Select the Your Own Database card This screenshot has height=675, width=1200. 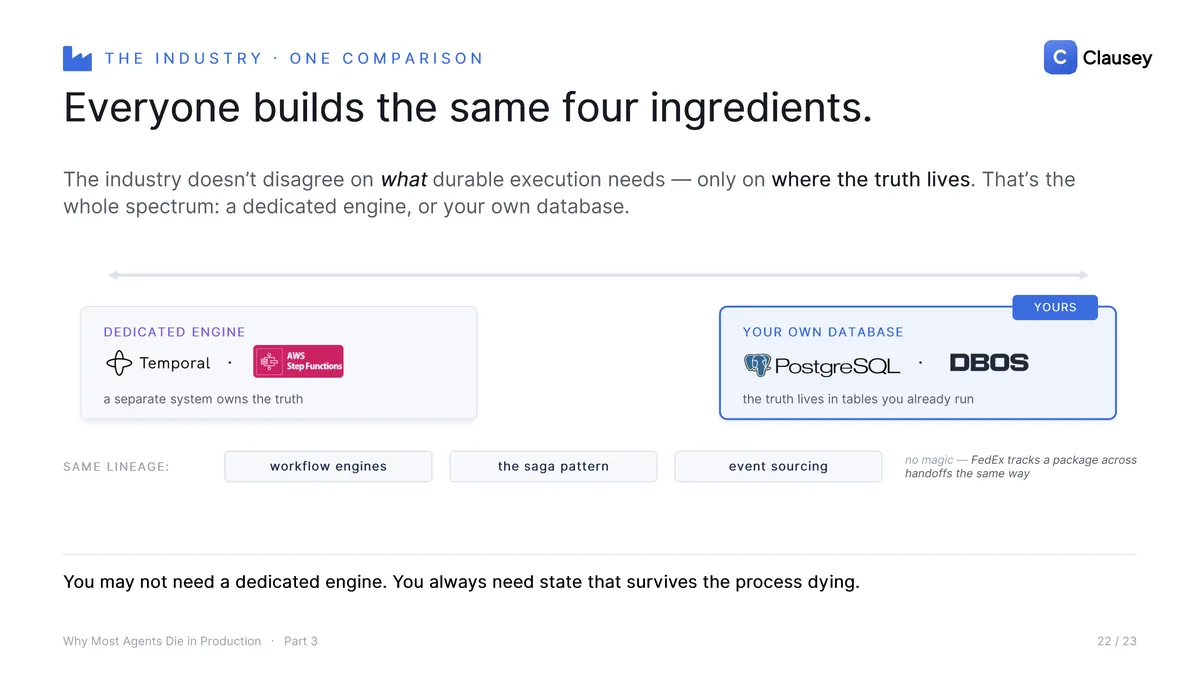[917, 362]
